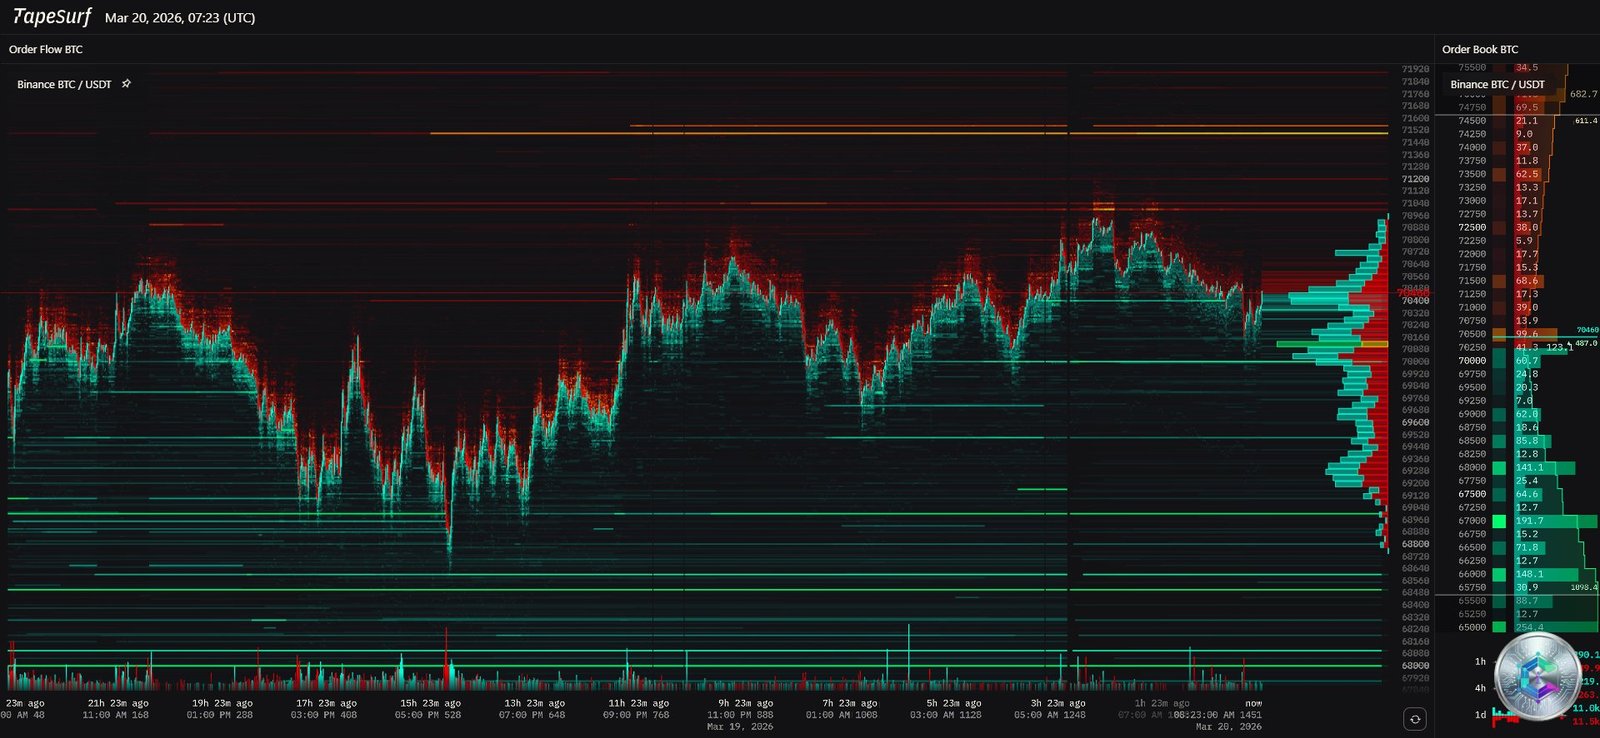The width and height of the screenshot is (1600, 738).
Task: Click the 19h 23m ago time label
Action: [x=222, y=703]
